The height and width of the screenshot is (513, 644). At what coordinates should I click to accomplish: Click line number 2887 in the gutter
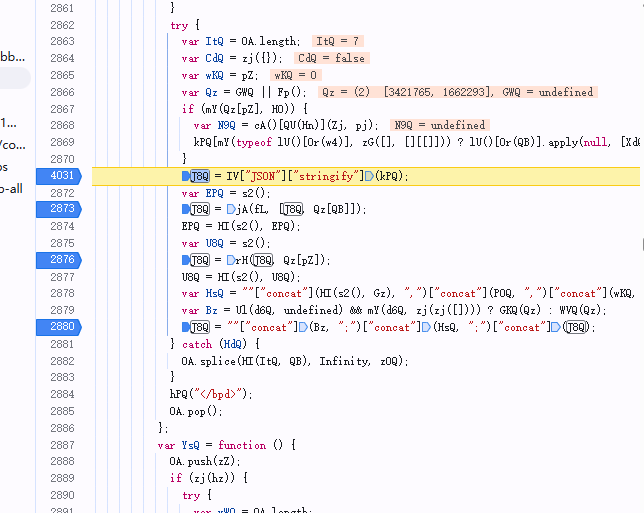[x=62, y=445]
